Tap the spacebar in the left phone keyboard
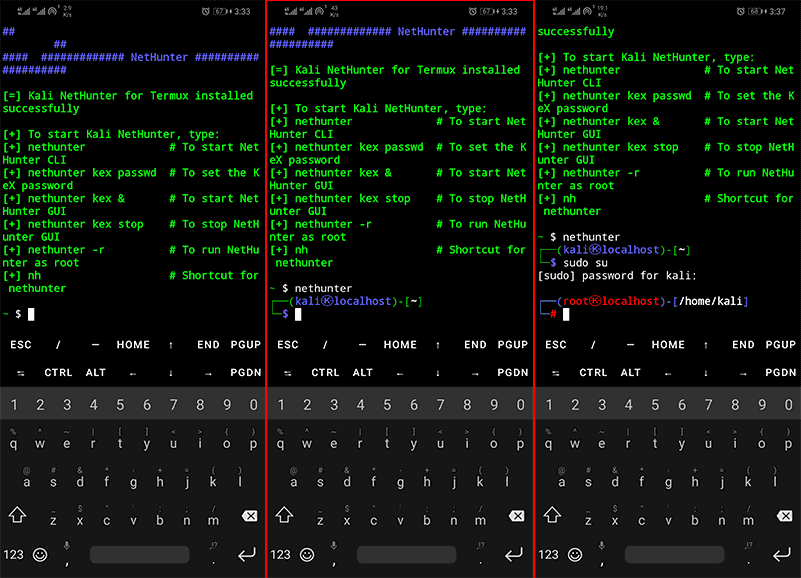The image size is (801, 578). (139, 554)
